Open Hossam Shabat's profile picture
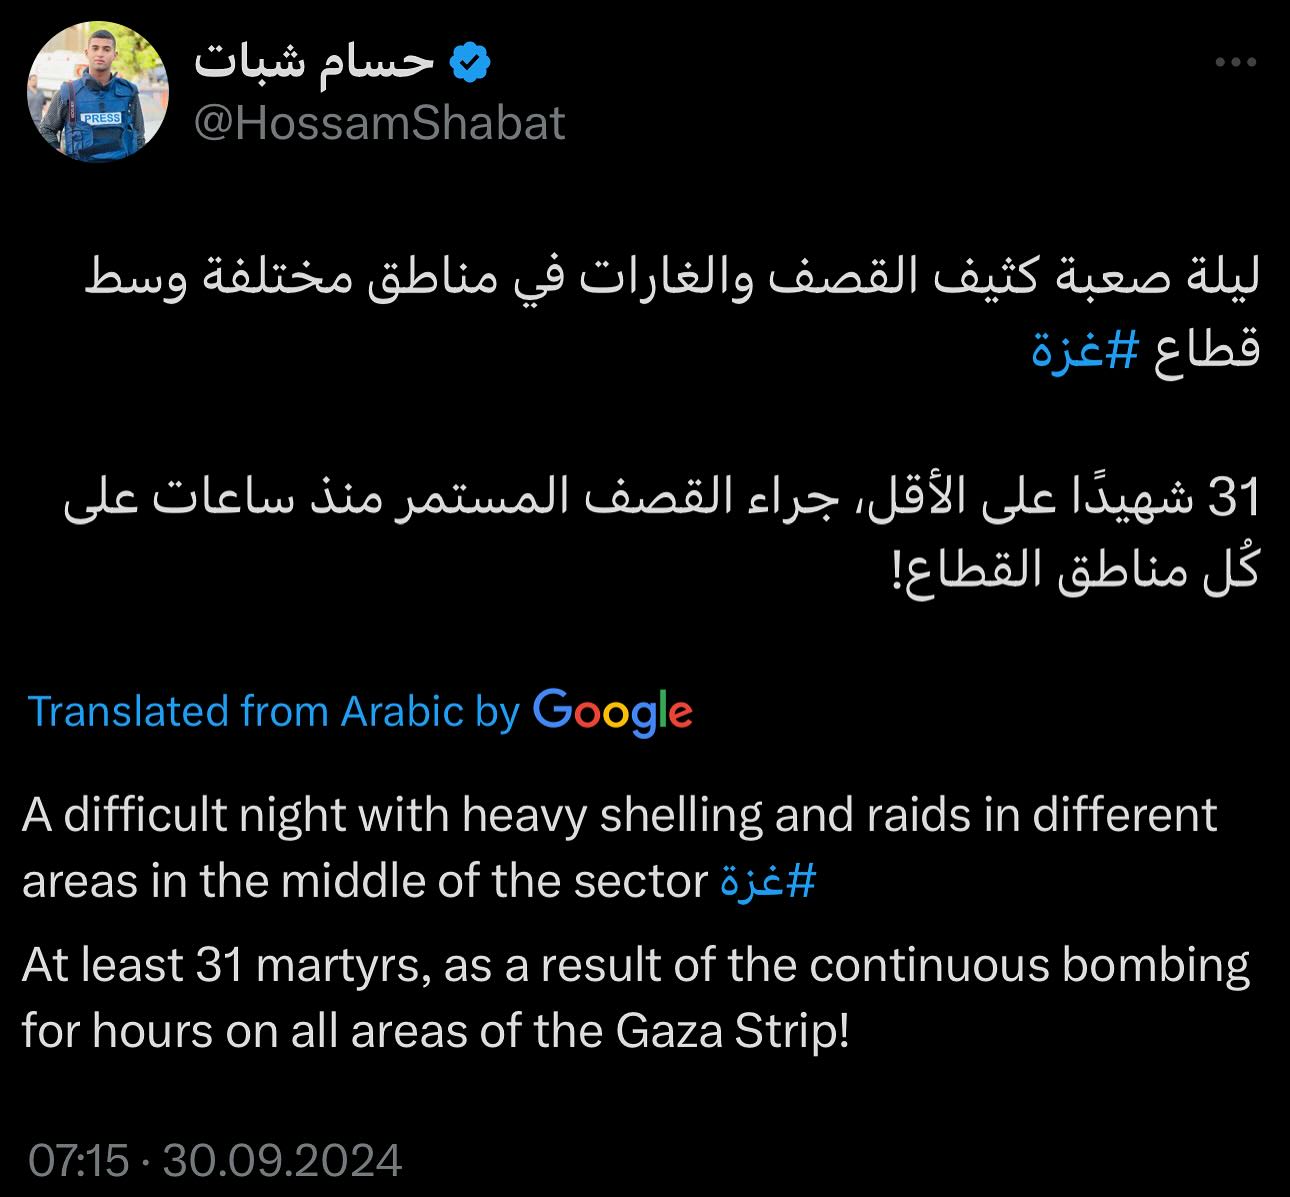This screenshot has height=1197, width=1290. click(98, 92)
